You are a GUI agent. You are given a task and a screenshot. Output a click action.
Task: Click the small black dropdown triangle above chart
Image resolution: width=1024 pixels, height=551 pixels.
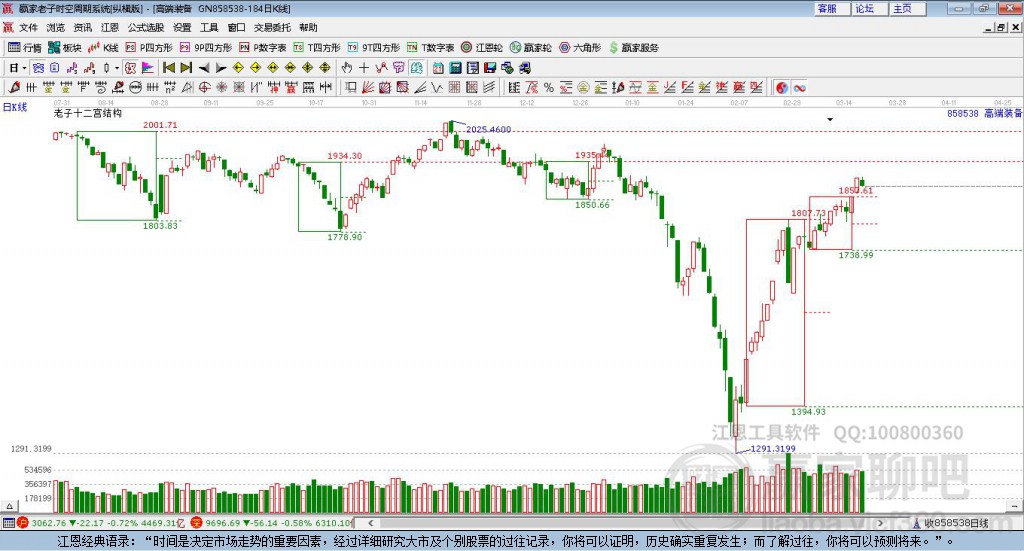point(830,119)
